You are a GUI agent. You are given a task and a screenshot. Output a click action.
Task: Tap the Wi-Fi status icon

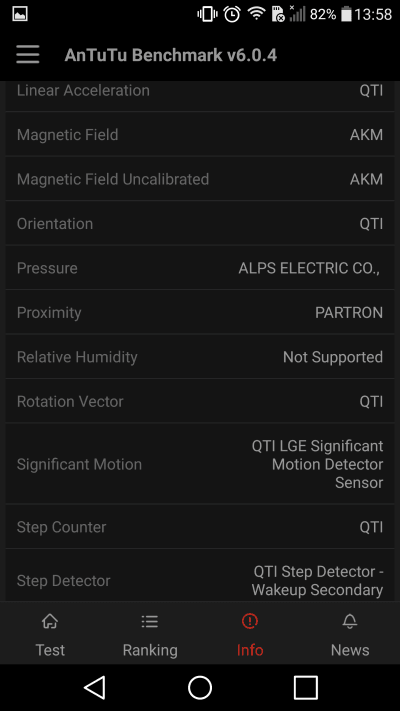256,14
